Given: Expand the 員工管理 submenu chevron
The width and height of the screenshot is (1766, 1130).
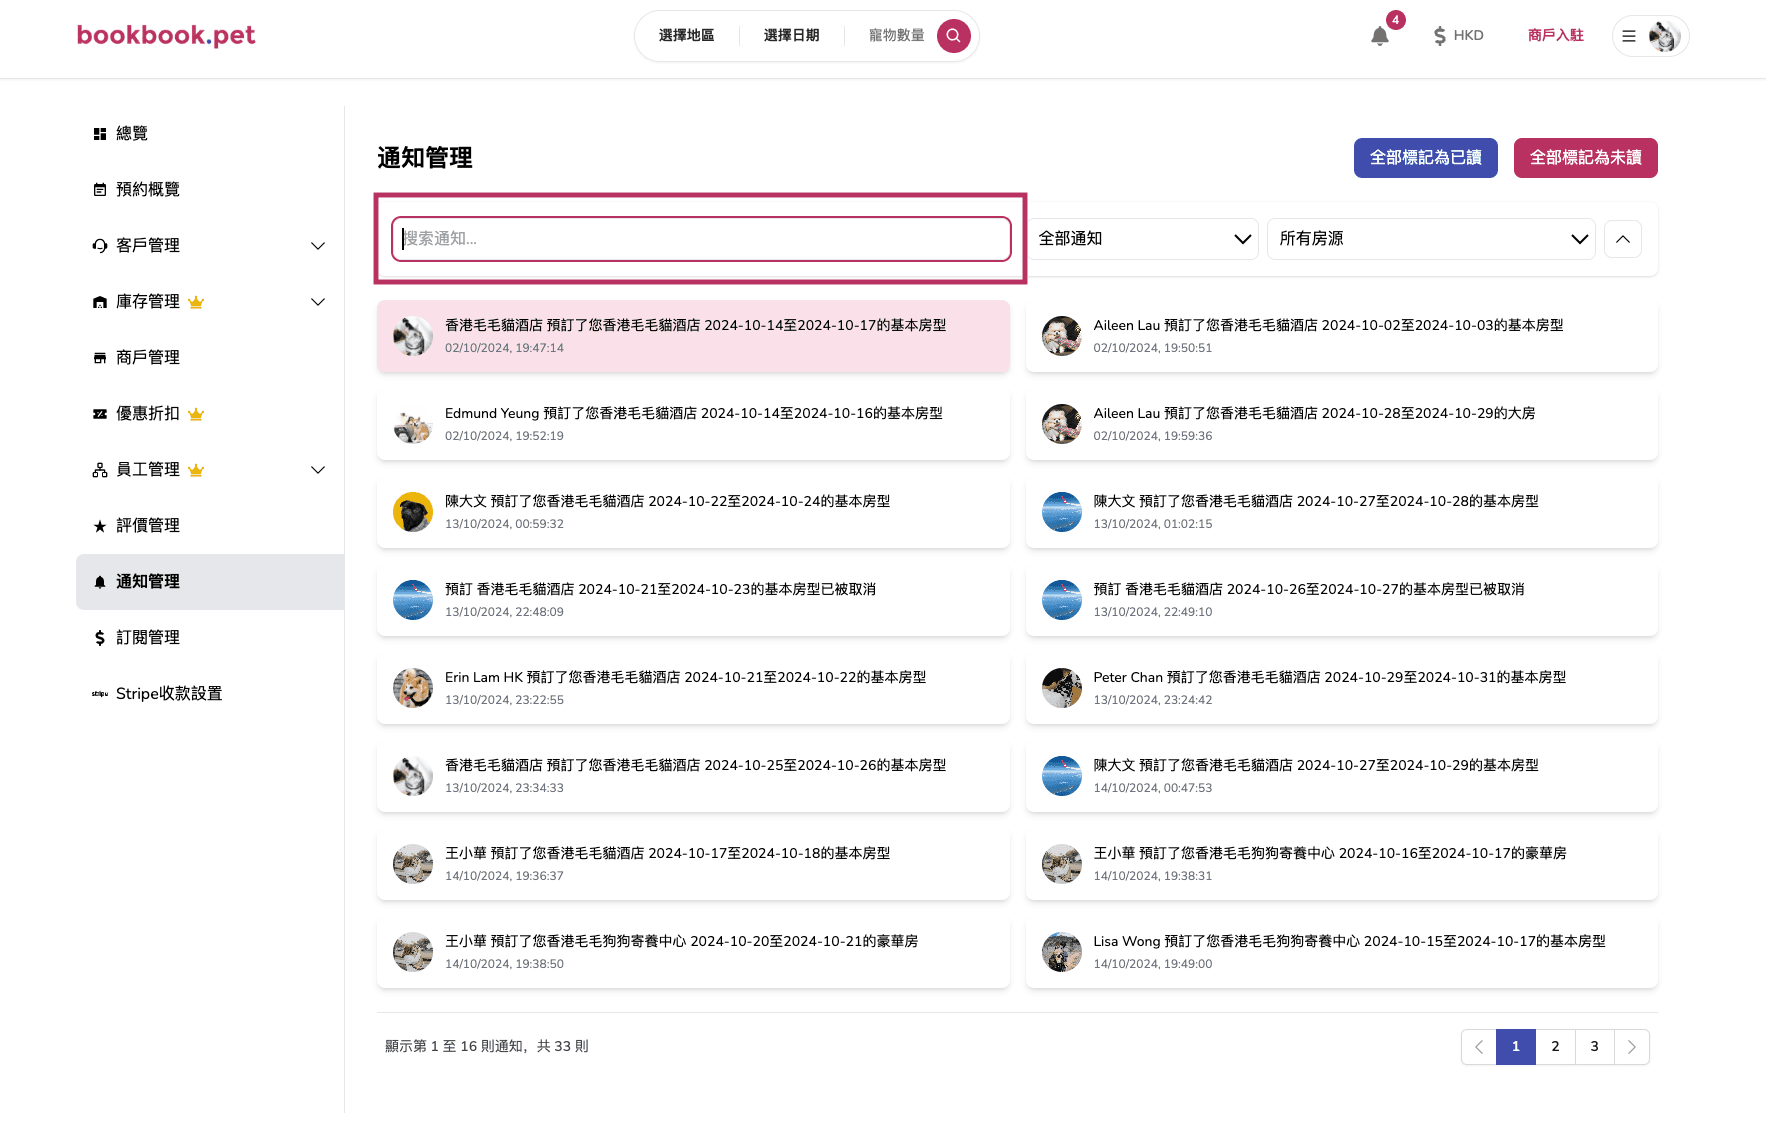Looking at the screenshot, I should click(x=318, y=470).
